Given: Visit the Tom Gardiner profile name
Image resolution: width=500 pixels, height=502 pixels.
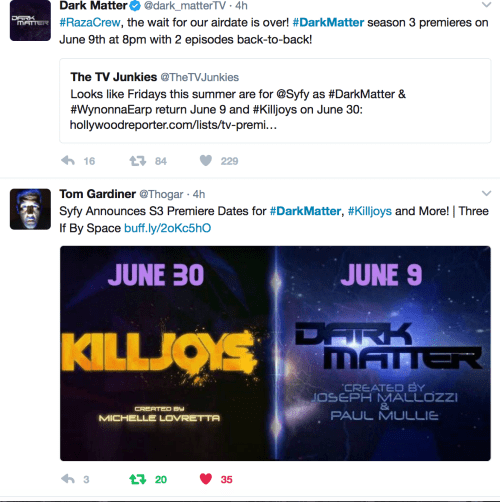Looking at the screenshot, I should 97,194.
